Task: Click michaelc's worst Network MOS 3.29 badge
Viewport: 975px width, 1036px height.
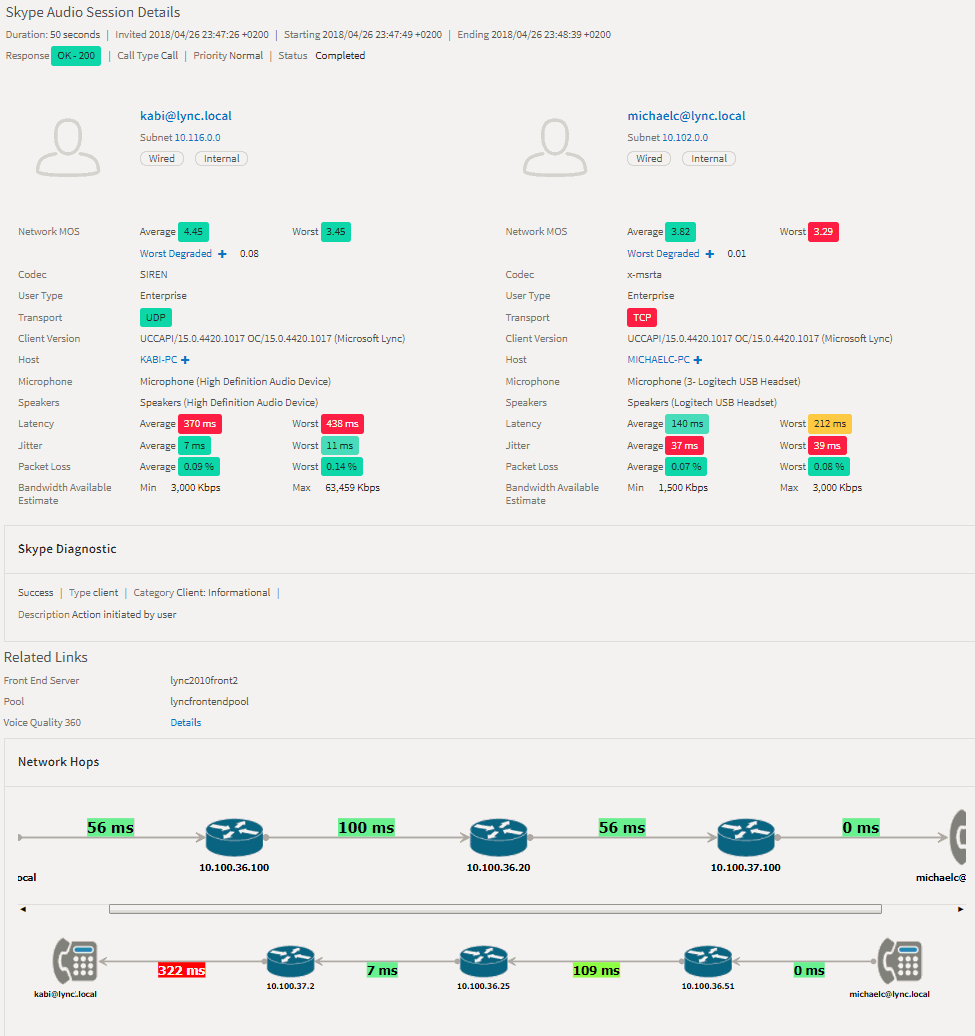Action: pos(823,232)
